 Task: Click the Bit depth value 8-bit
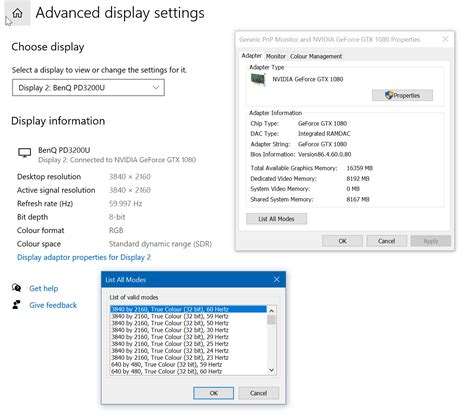pyautogui.click(x=117, y=217)
